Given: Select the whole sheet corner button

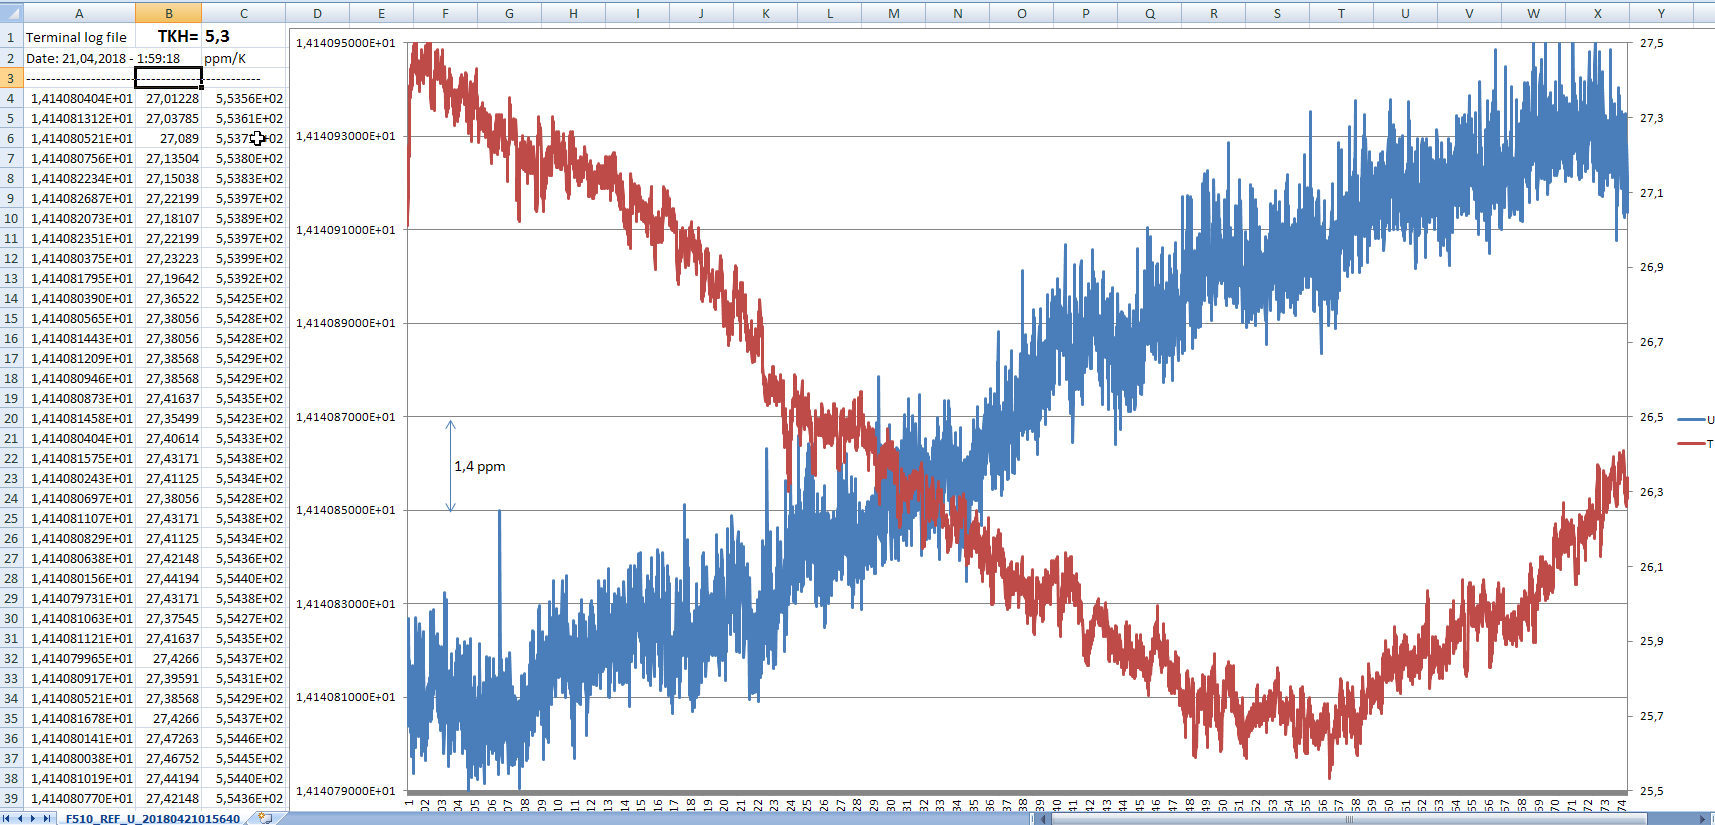Looking at the screenshot, I should click(x=11, y=13).
